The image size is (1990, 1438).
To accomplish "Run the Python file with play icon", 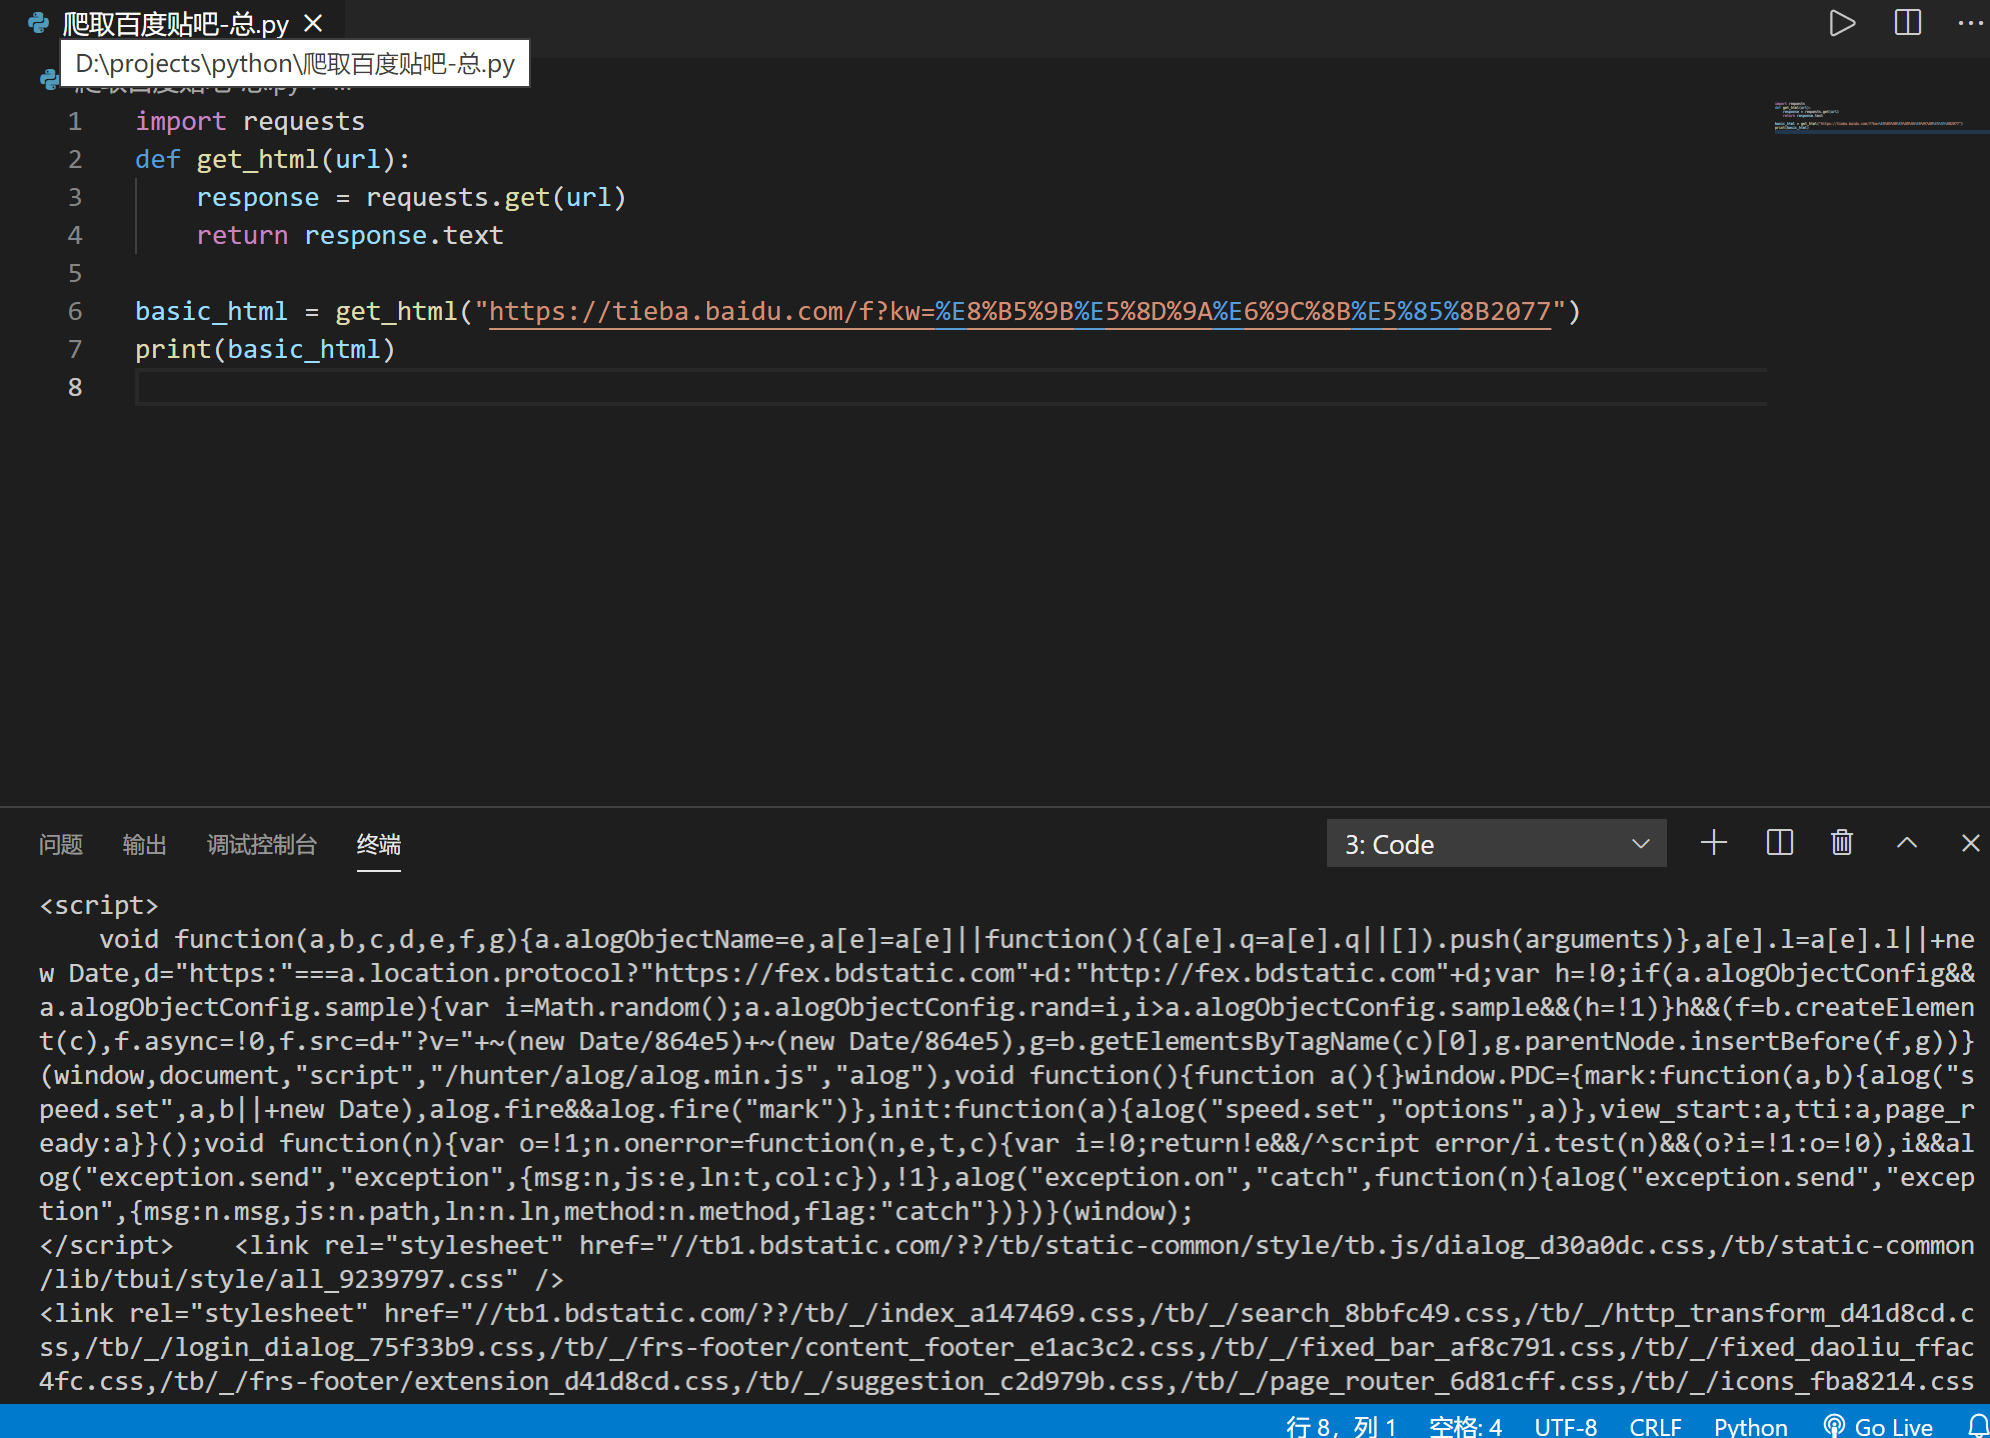I will (1841, 23).
